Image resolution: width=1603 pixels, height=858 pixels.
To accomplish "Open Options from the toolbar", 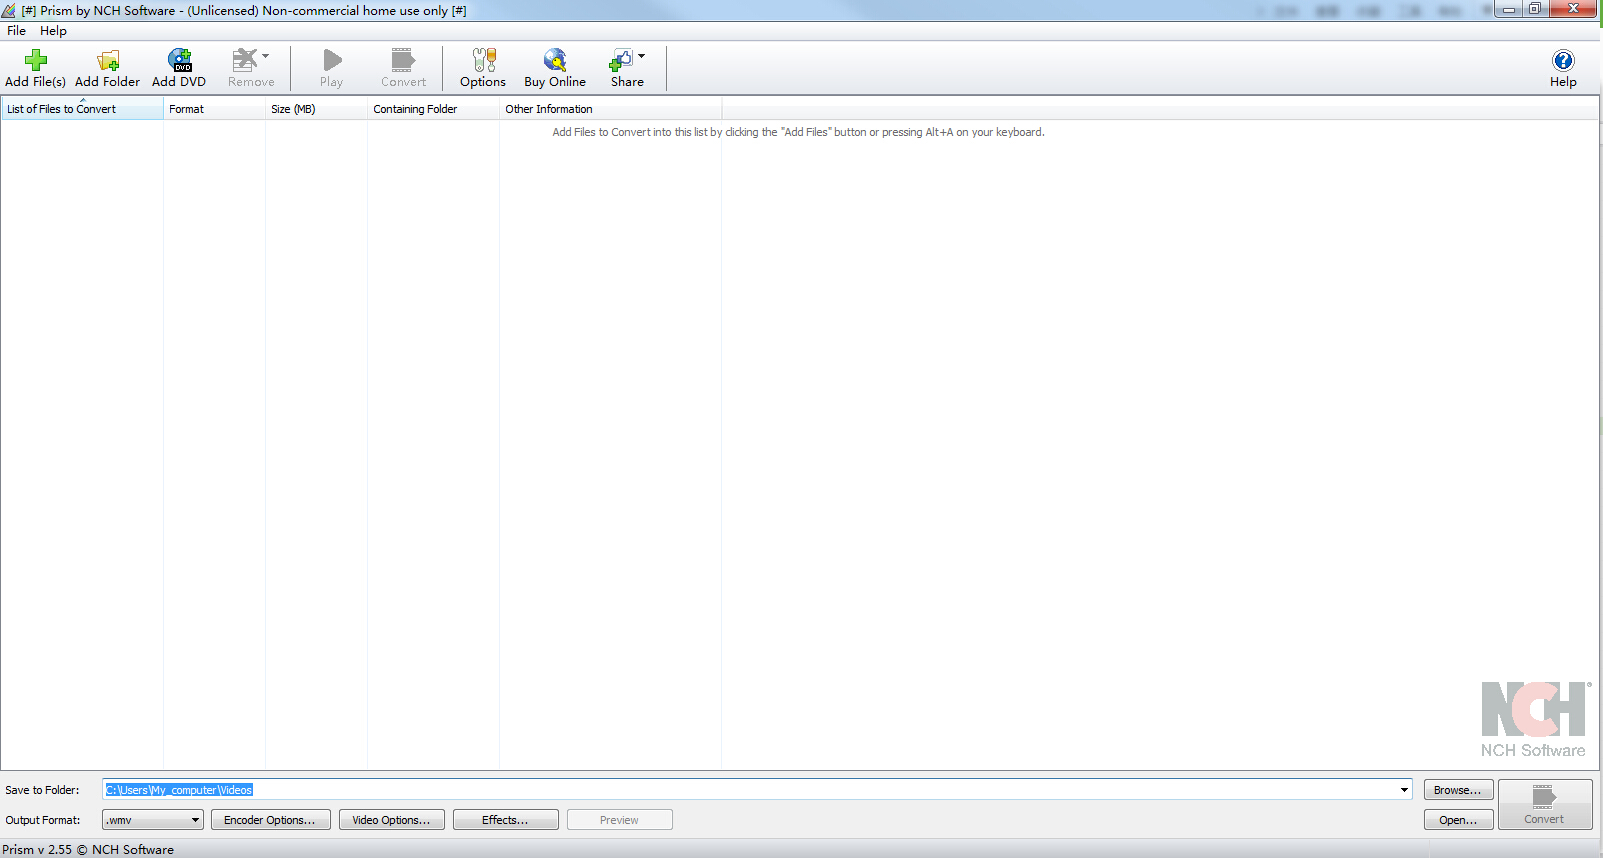I will click(483, 60).
